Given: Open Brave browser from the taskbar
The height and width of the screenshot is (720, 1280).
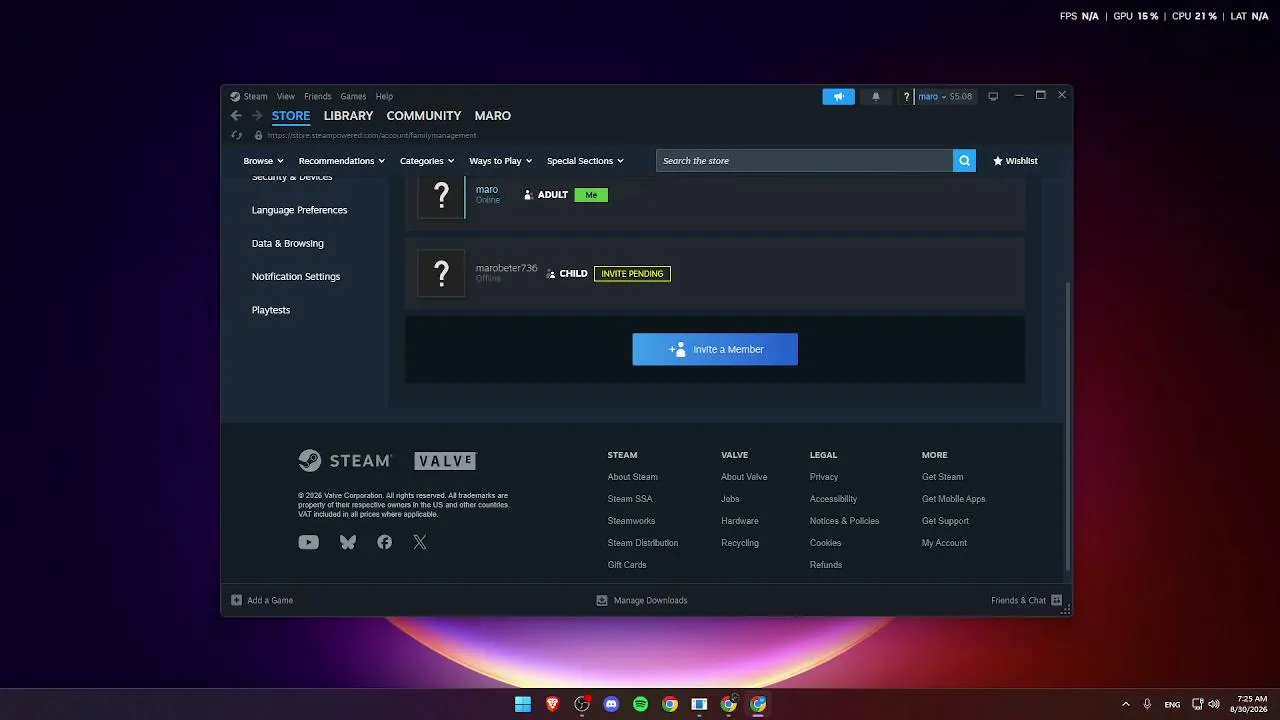Looking at the screenshot, I should 552,704.
